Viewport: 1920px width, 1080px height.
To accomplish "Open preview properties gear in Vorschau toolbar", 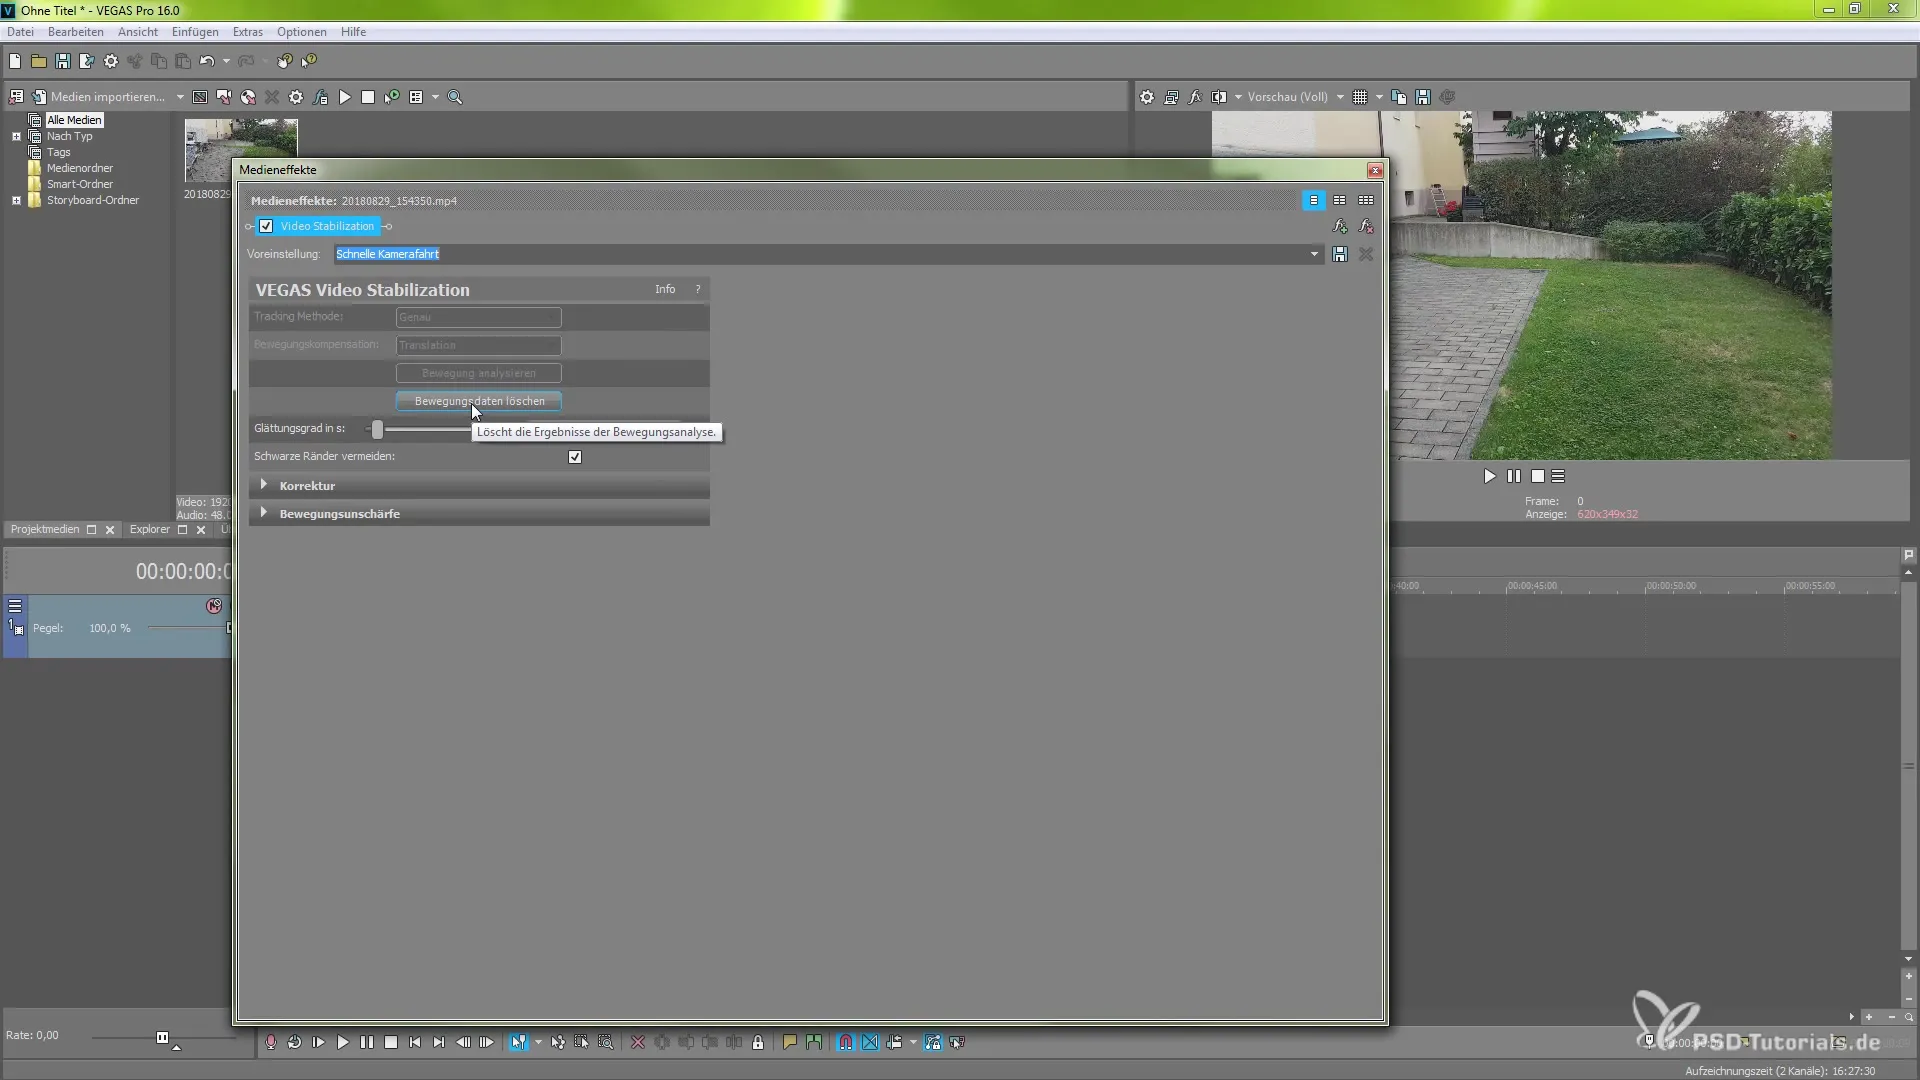I will point(1147,97).
